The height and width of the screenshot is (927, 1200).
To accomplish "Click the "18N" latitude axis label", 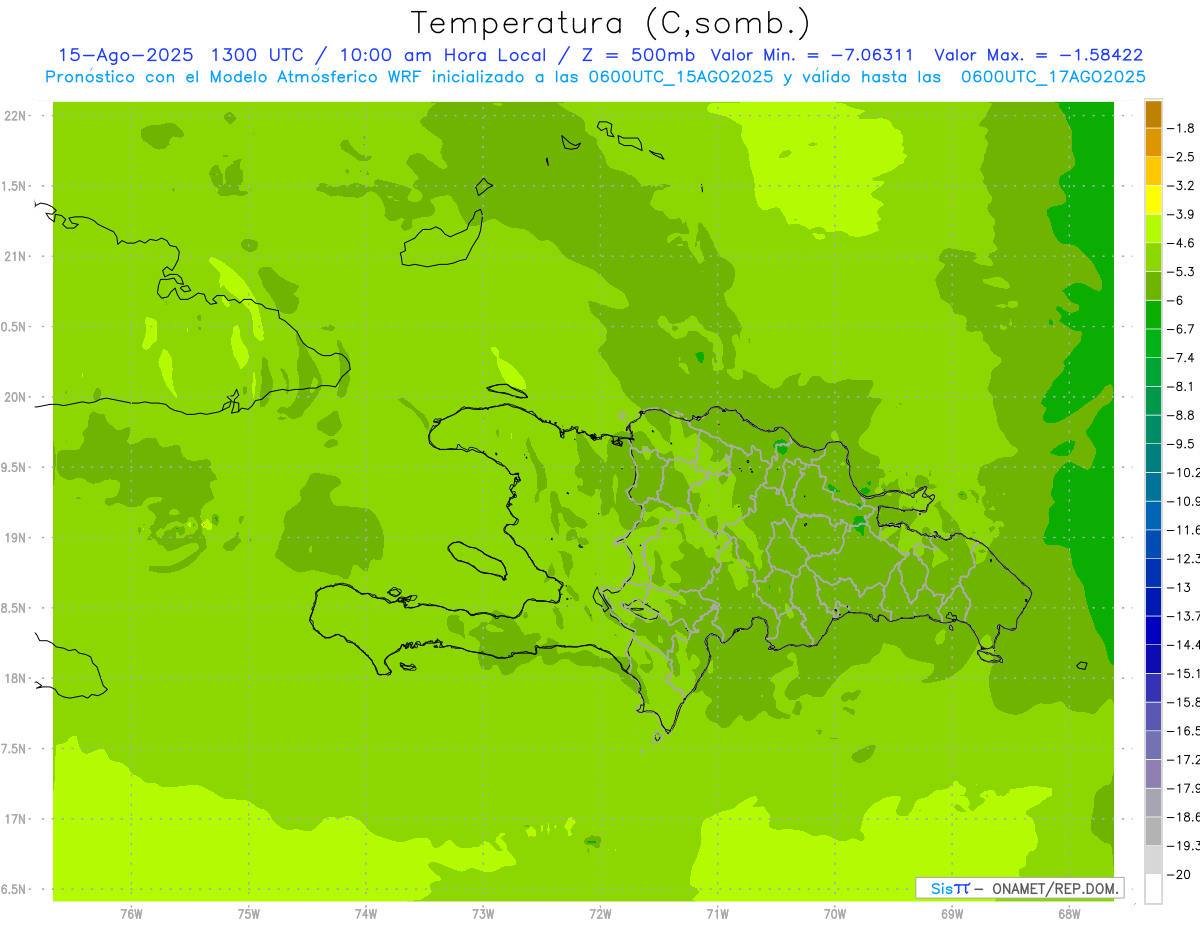I will pyautogui.click(x=16, y=679).
